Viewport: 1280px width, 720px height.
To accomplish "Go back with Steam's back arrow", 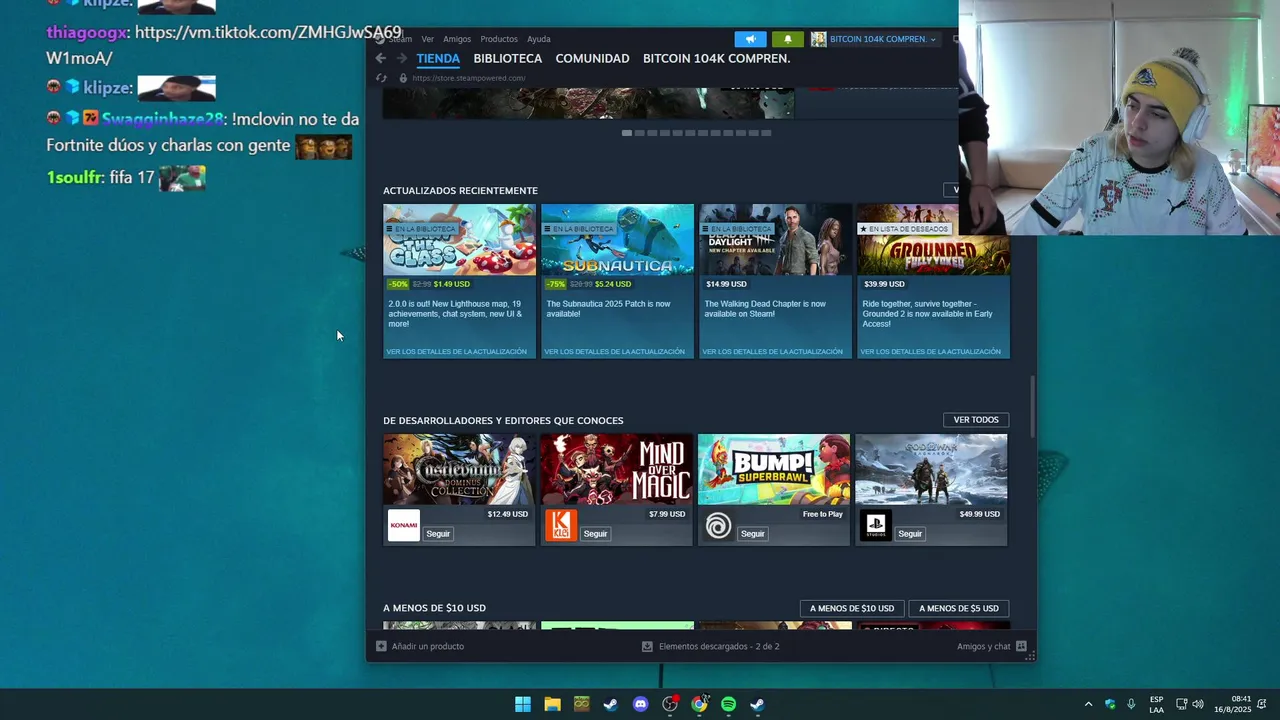I will point(380,58).
